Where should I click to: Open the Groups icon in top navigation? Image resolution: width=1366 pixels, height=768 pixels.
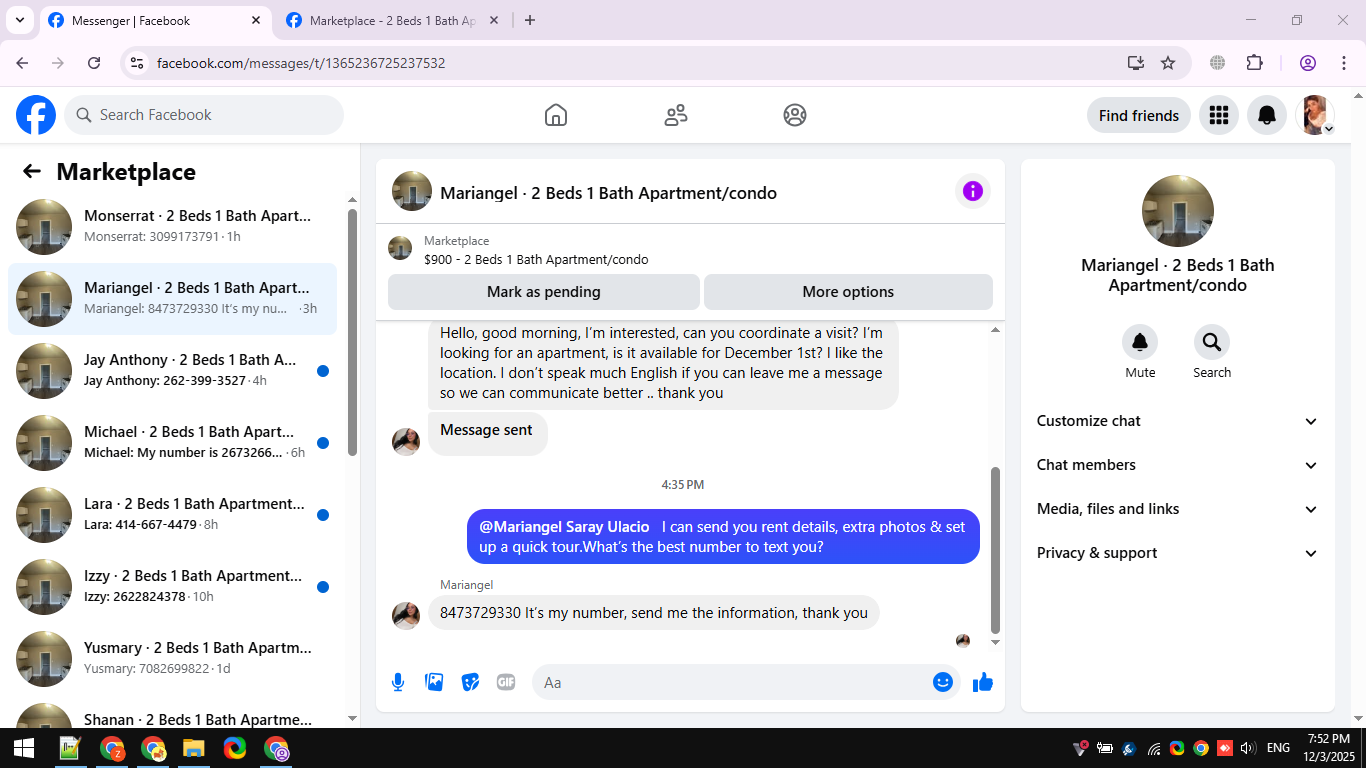795,115
